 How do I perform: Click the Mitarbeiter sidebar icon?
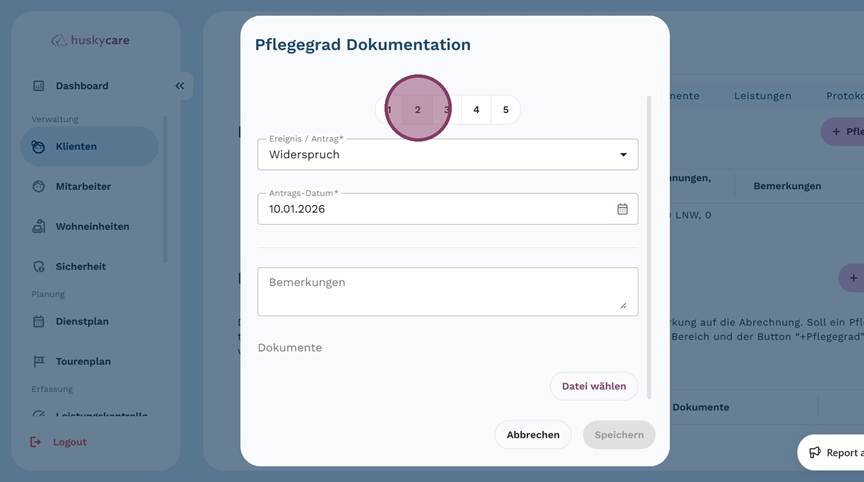39,186
